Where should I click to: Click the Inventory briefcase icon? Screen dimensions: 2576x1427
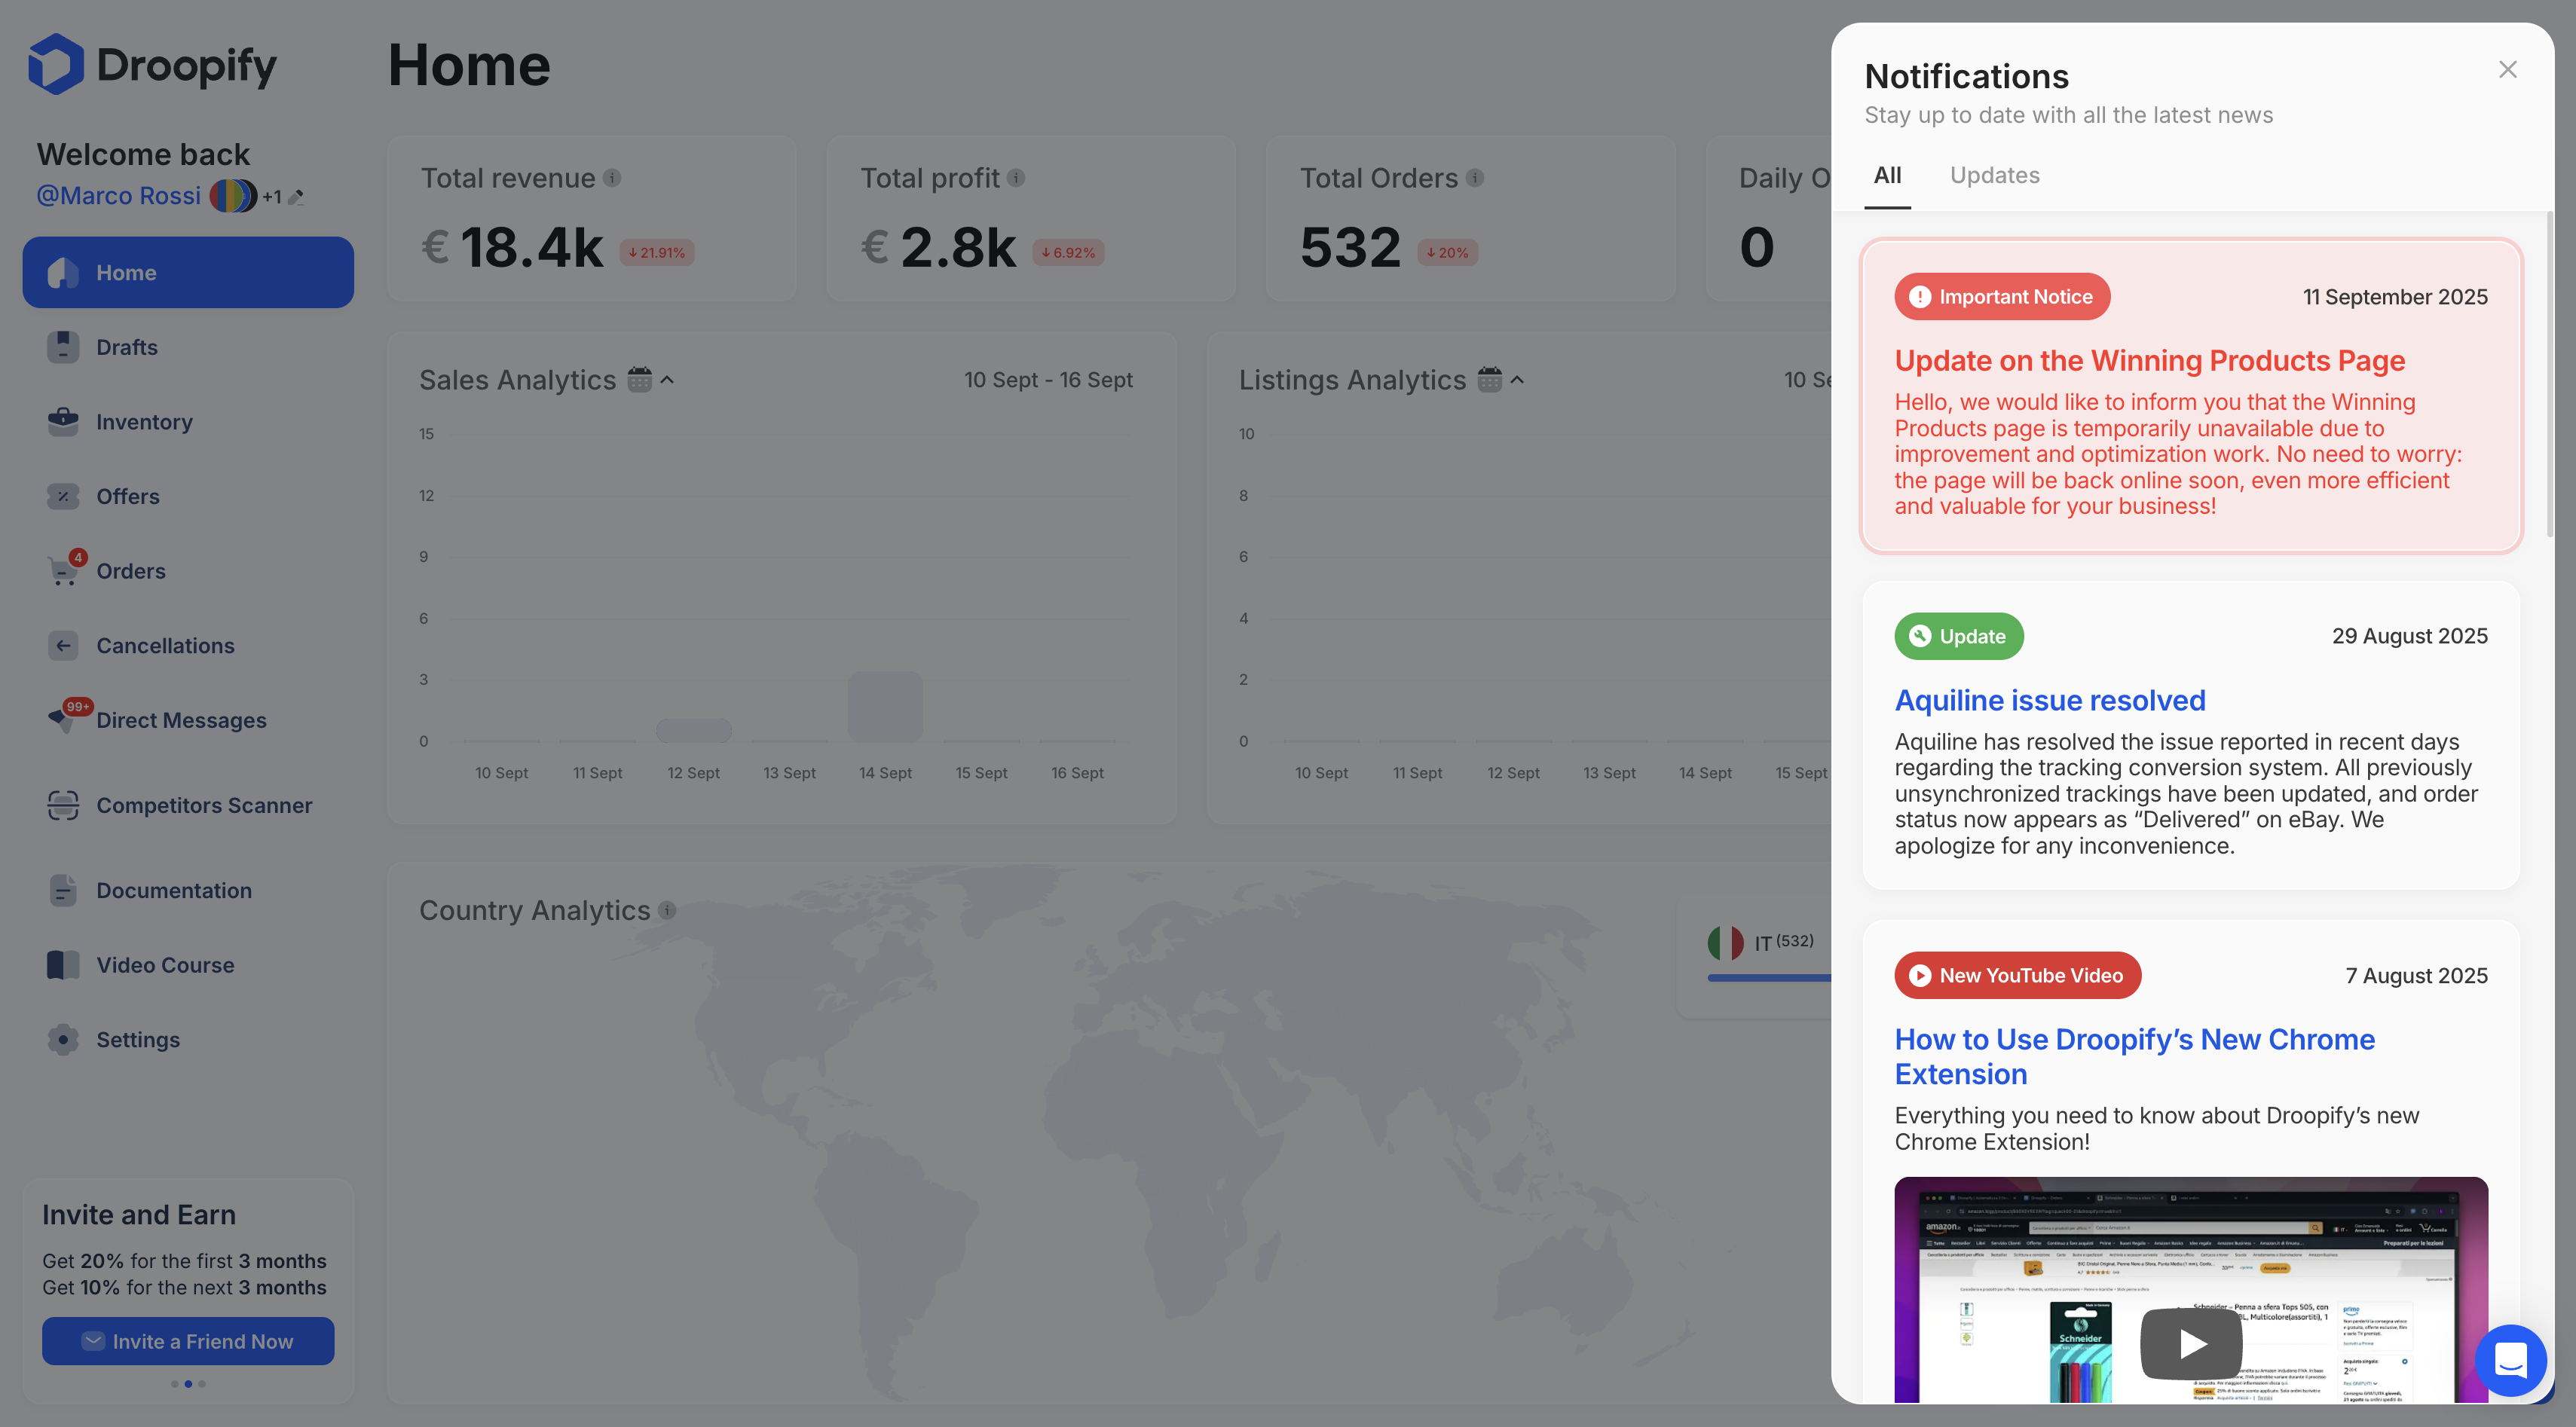(x=63, y=421)
